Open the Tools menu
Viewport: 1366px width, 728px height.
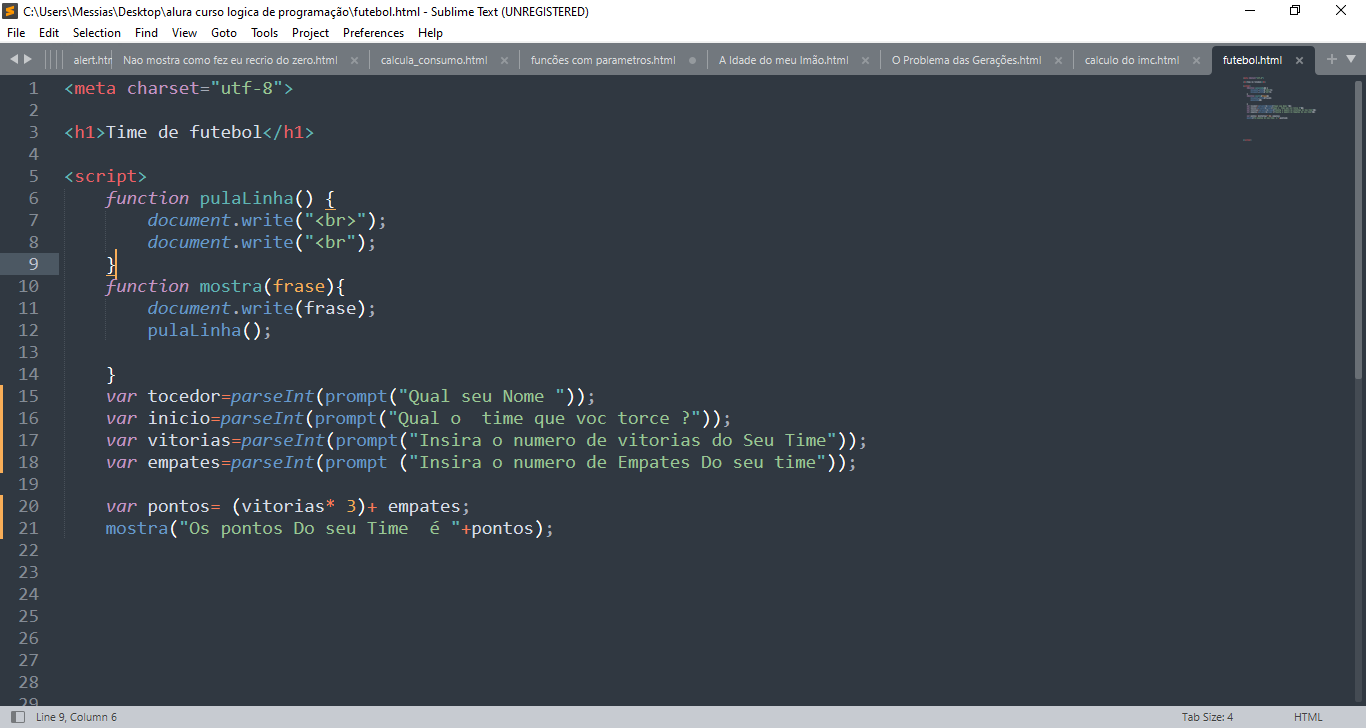coord(265,33)
